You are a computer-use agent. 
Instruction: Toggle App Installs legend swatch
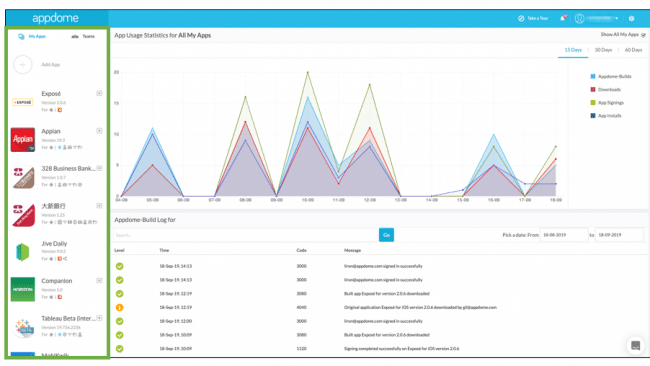593,116
